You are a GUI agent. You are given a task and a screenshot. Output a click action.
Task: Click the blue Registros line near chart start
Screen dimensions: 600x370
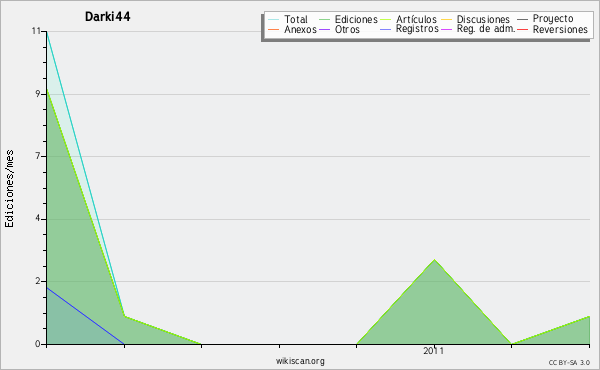tap(85, 316)
